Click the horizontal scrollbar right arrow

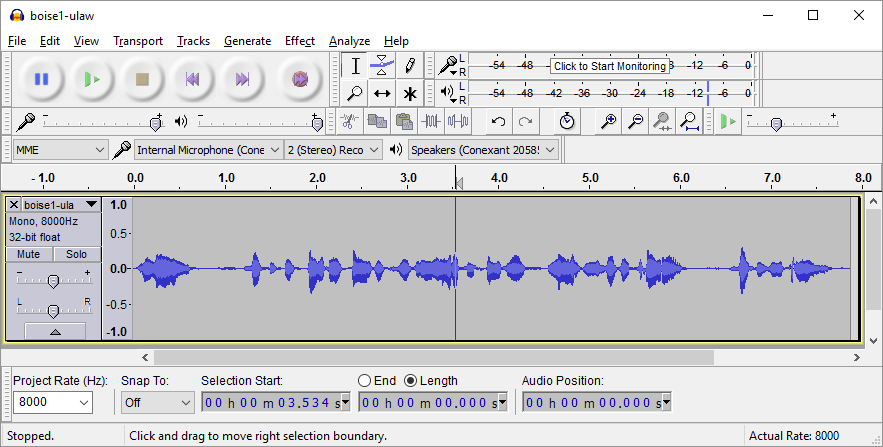(857, 357)
